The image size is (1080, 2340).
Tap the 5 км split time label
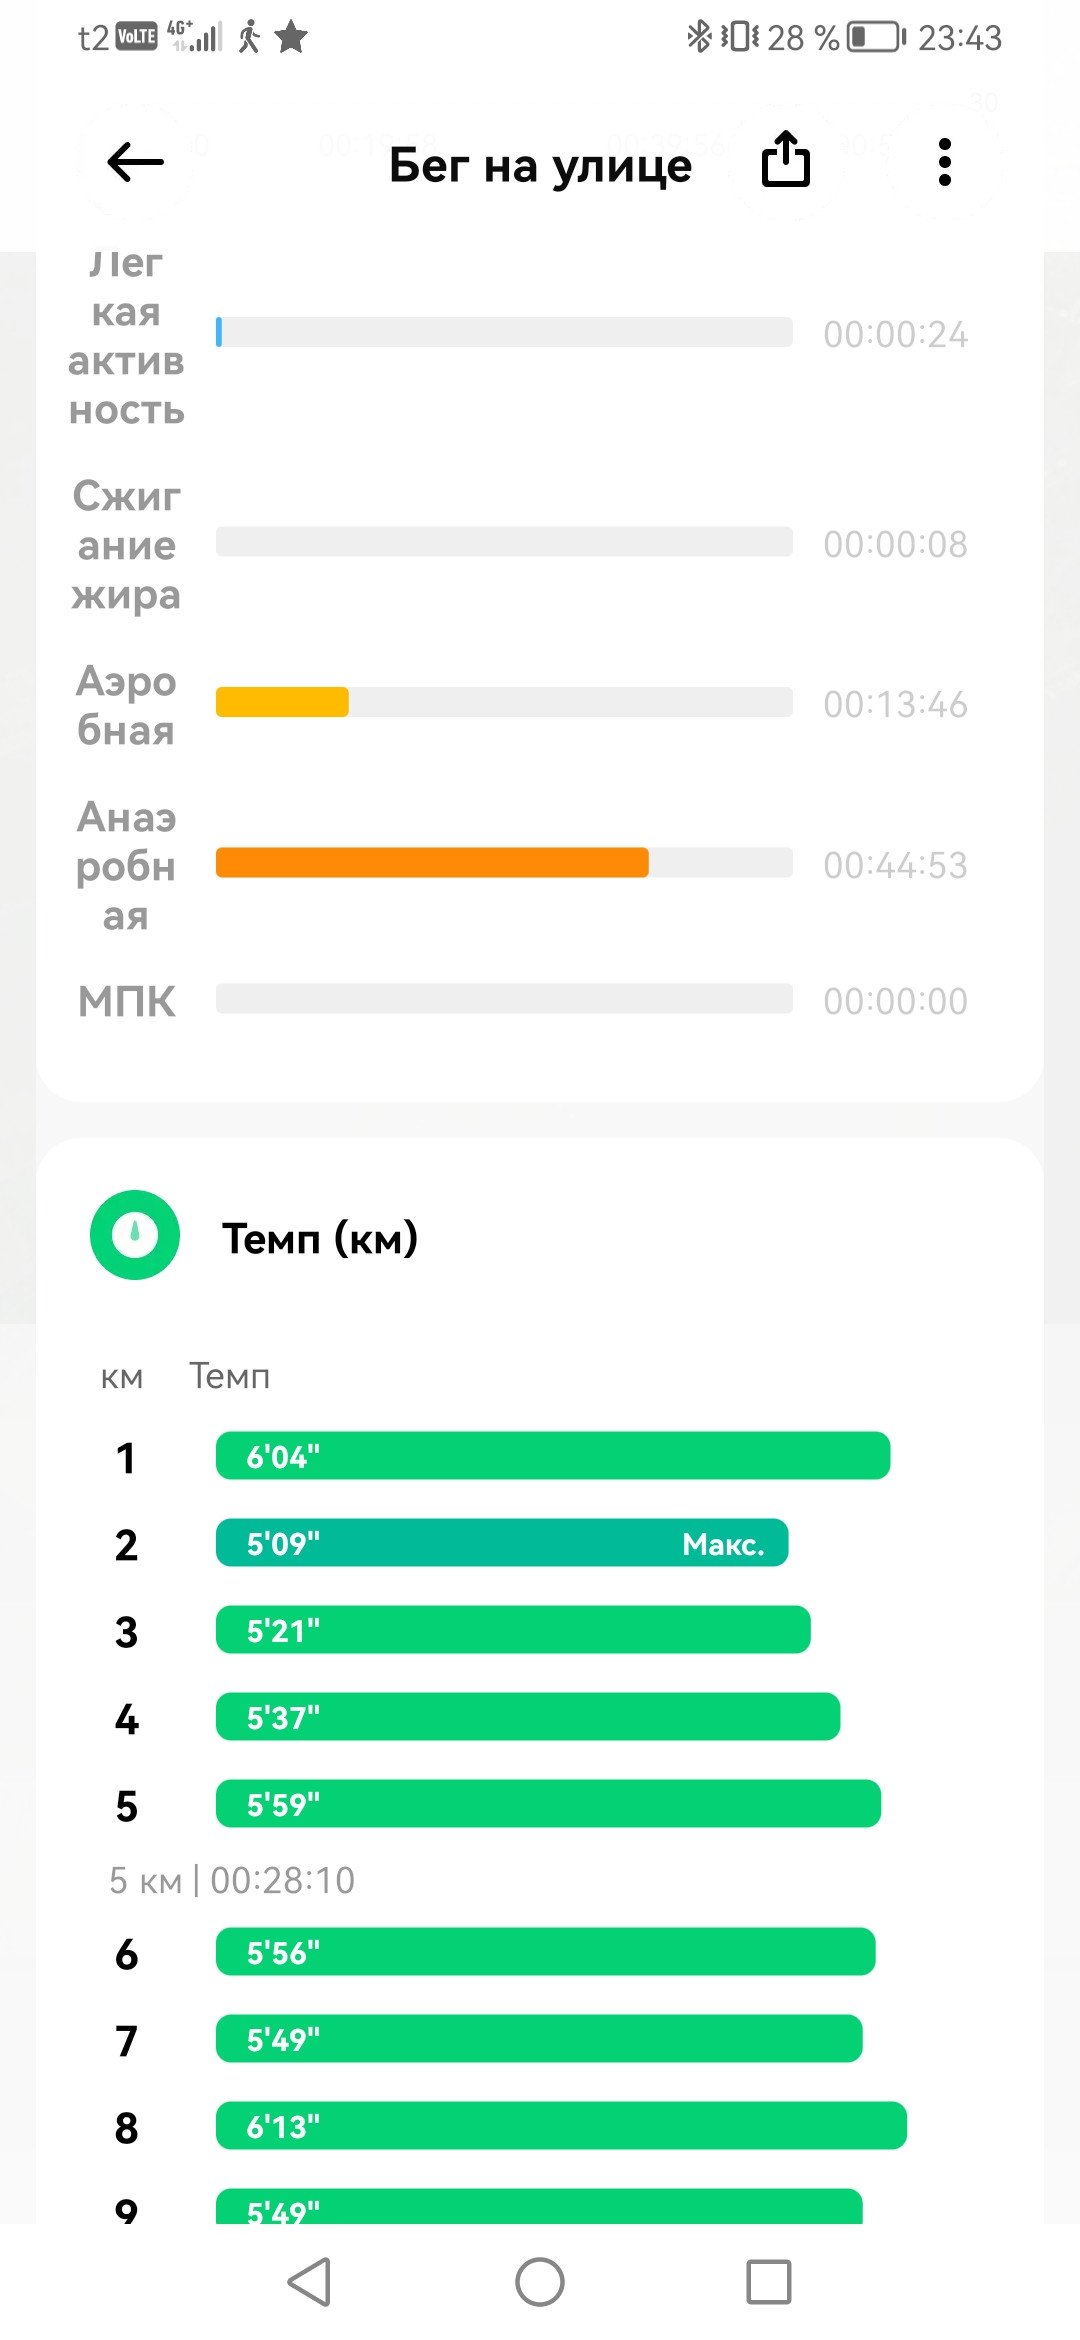232,1880
